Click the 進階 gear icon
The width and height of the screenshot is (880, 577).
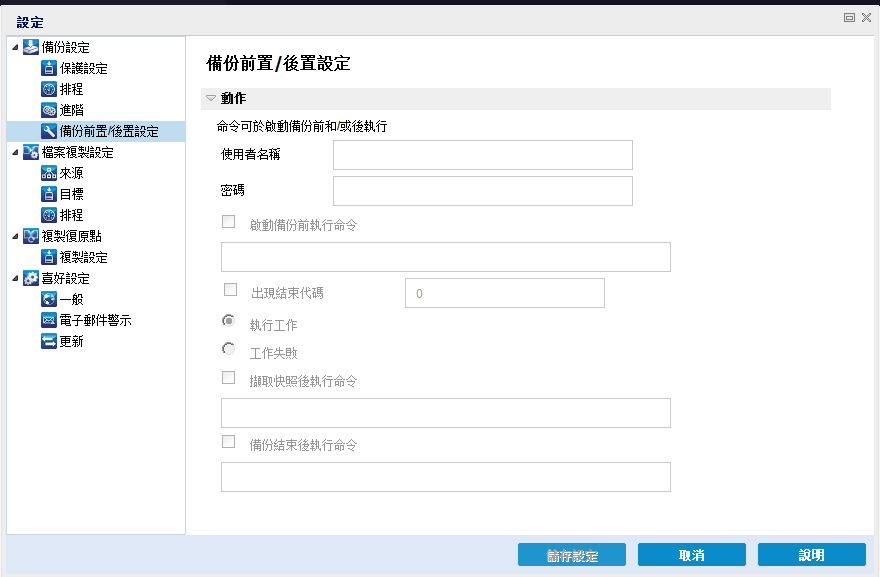pos(48,111)
